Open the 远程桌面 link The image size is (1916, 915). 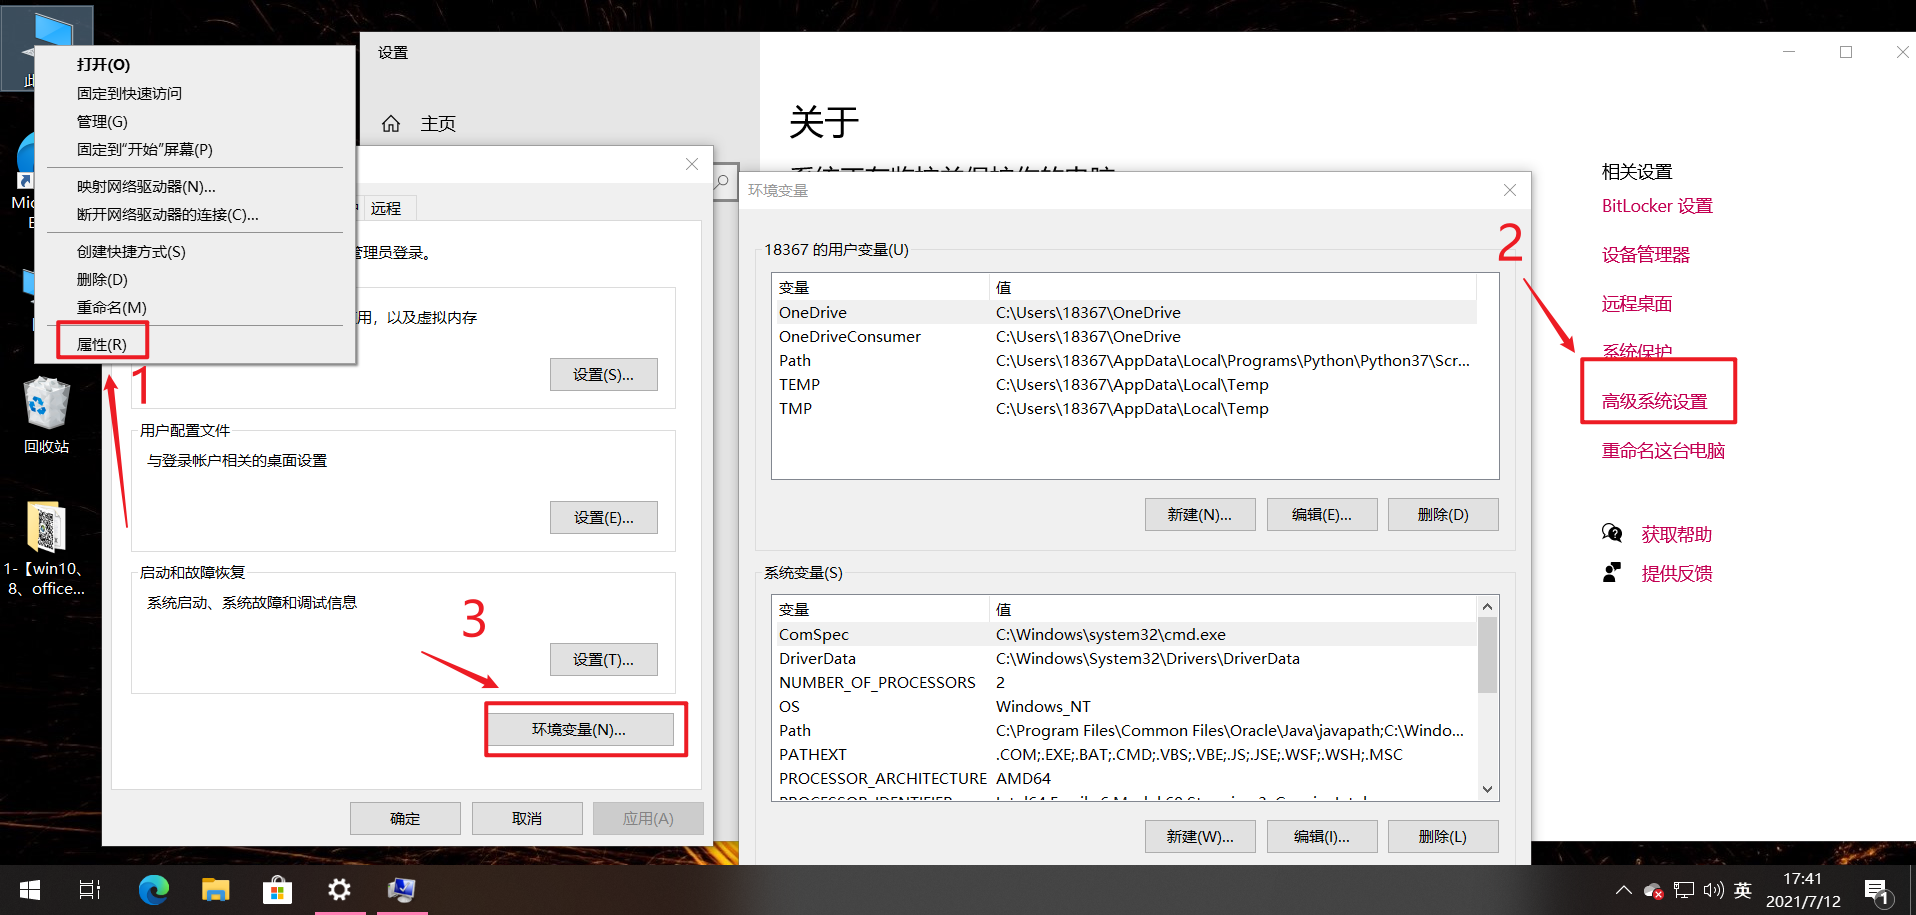[x=1637, y=303]
